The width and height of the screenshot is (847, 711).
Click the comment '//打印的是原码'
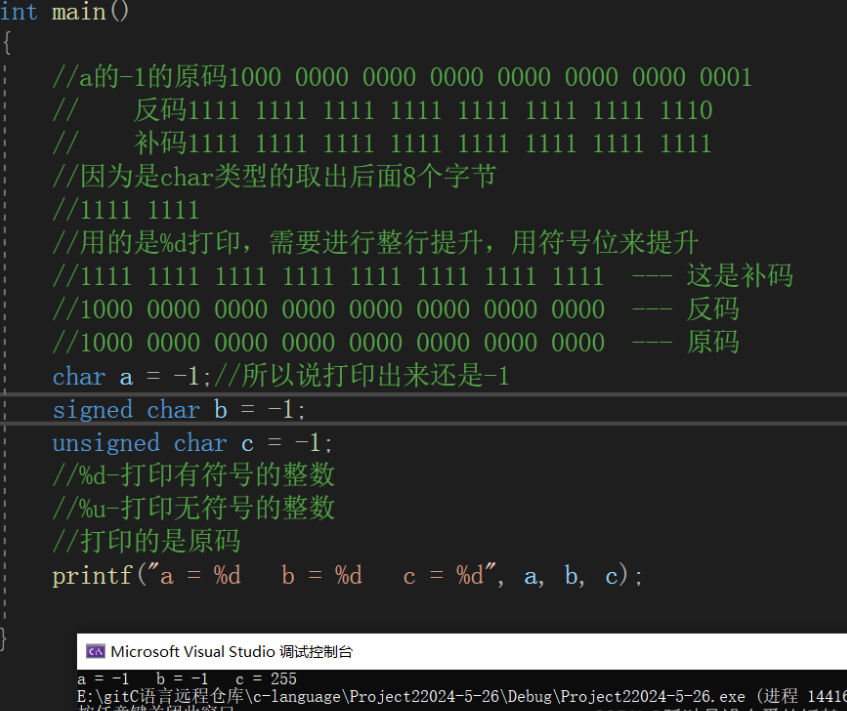tap(146, 541)
